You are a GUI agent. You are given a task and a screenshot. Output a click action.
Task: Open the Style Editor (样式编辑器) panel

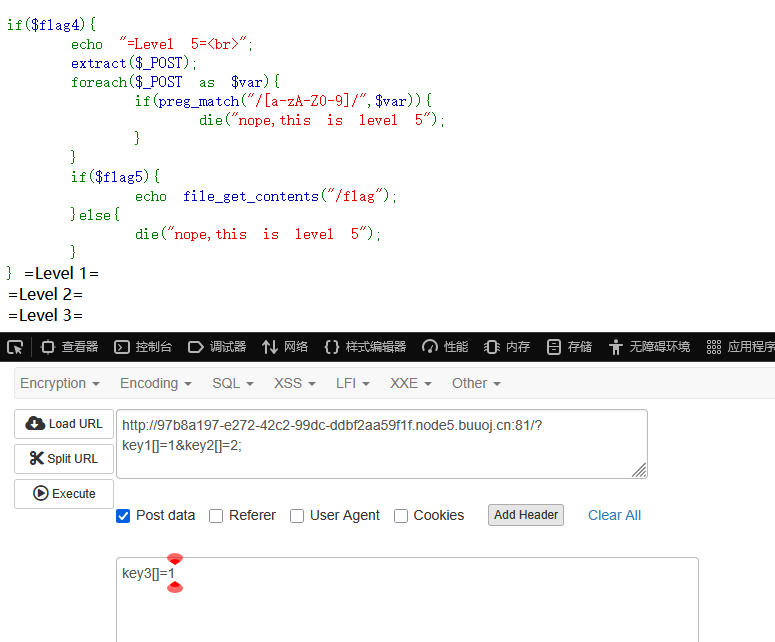click(365, 347)
